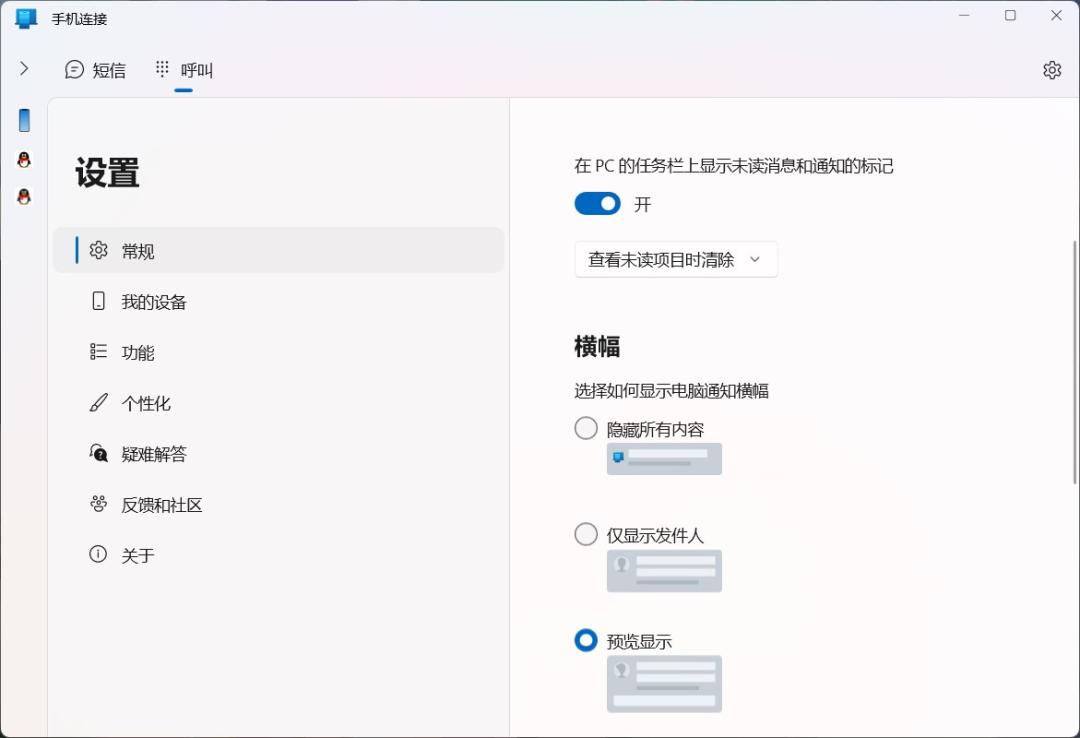Select the question icon beside 疑难解答
The height and width of the screenshot is (738, 1080).
point(98,453)
